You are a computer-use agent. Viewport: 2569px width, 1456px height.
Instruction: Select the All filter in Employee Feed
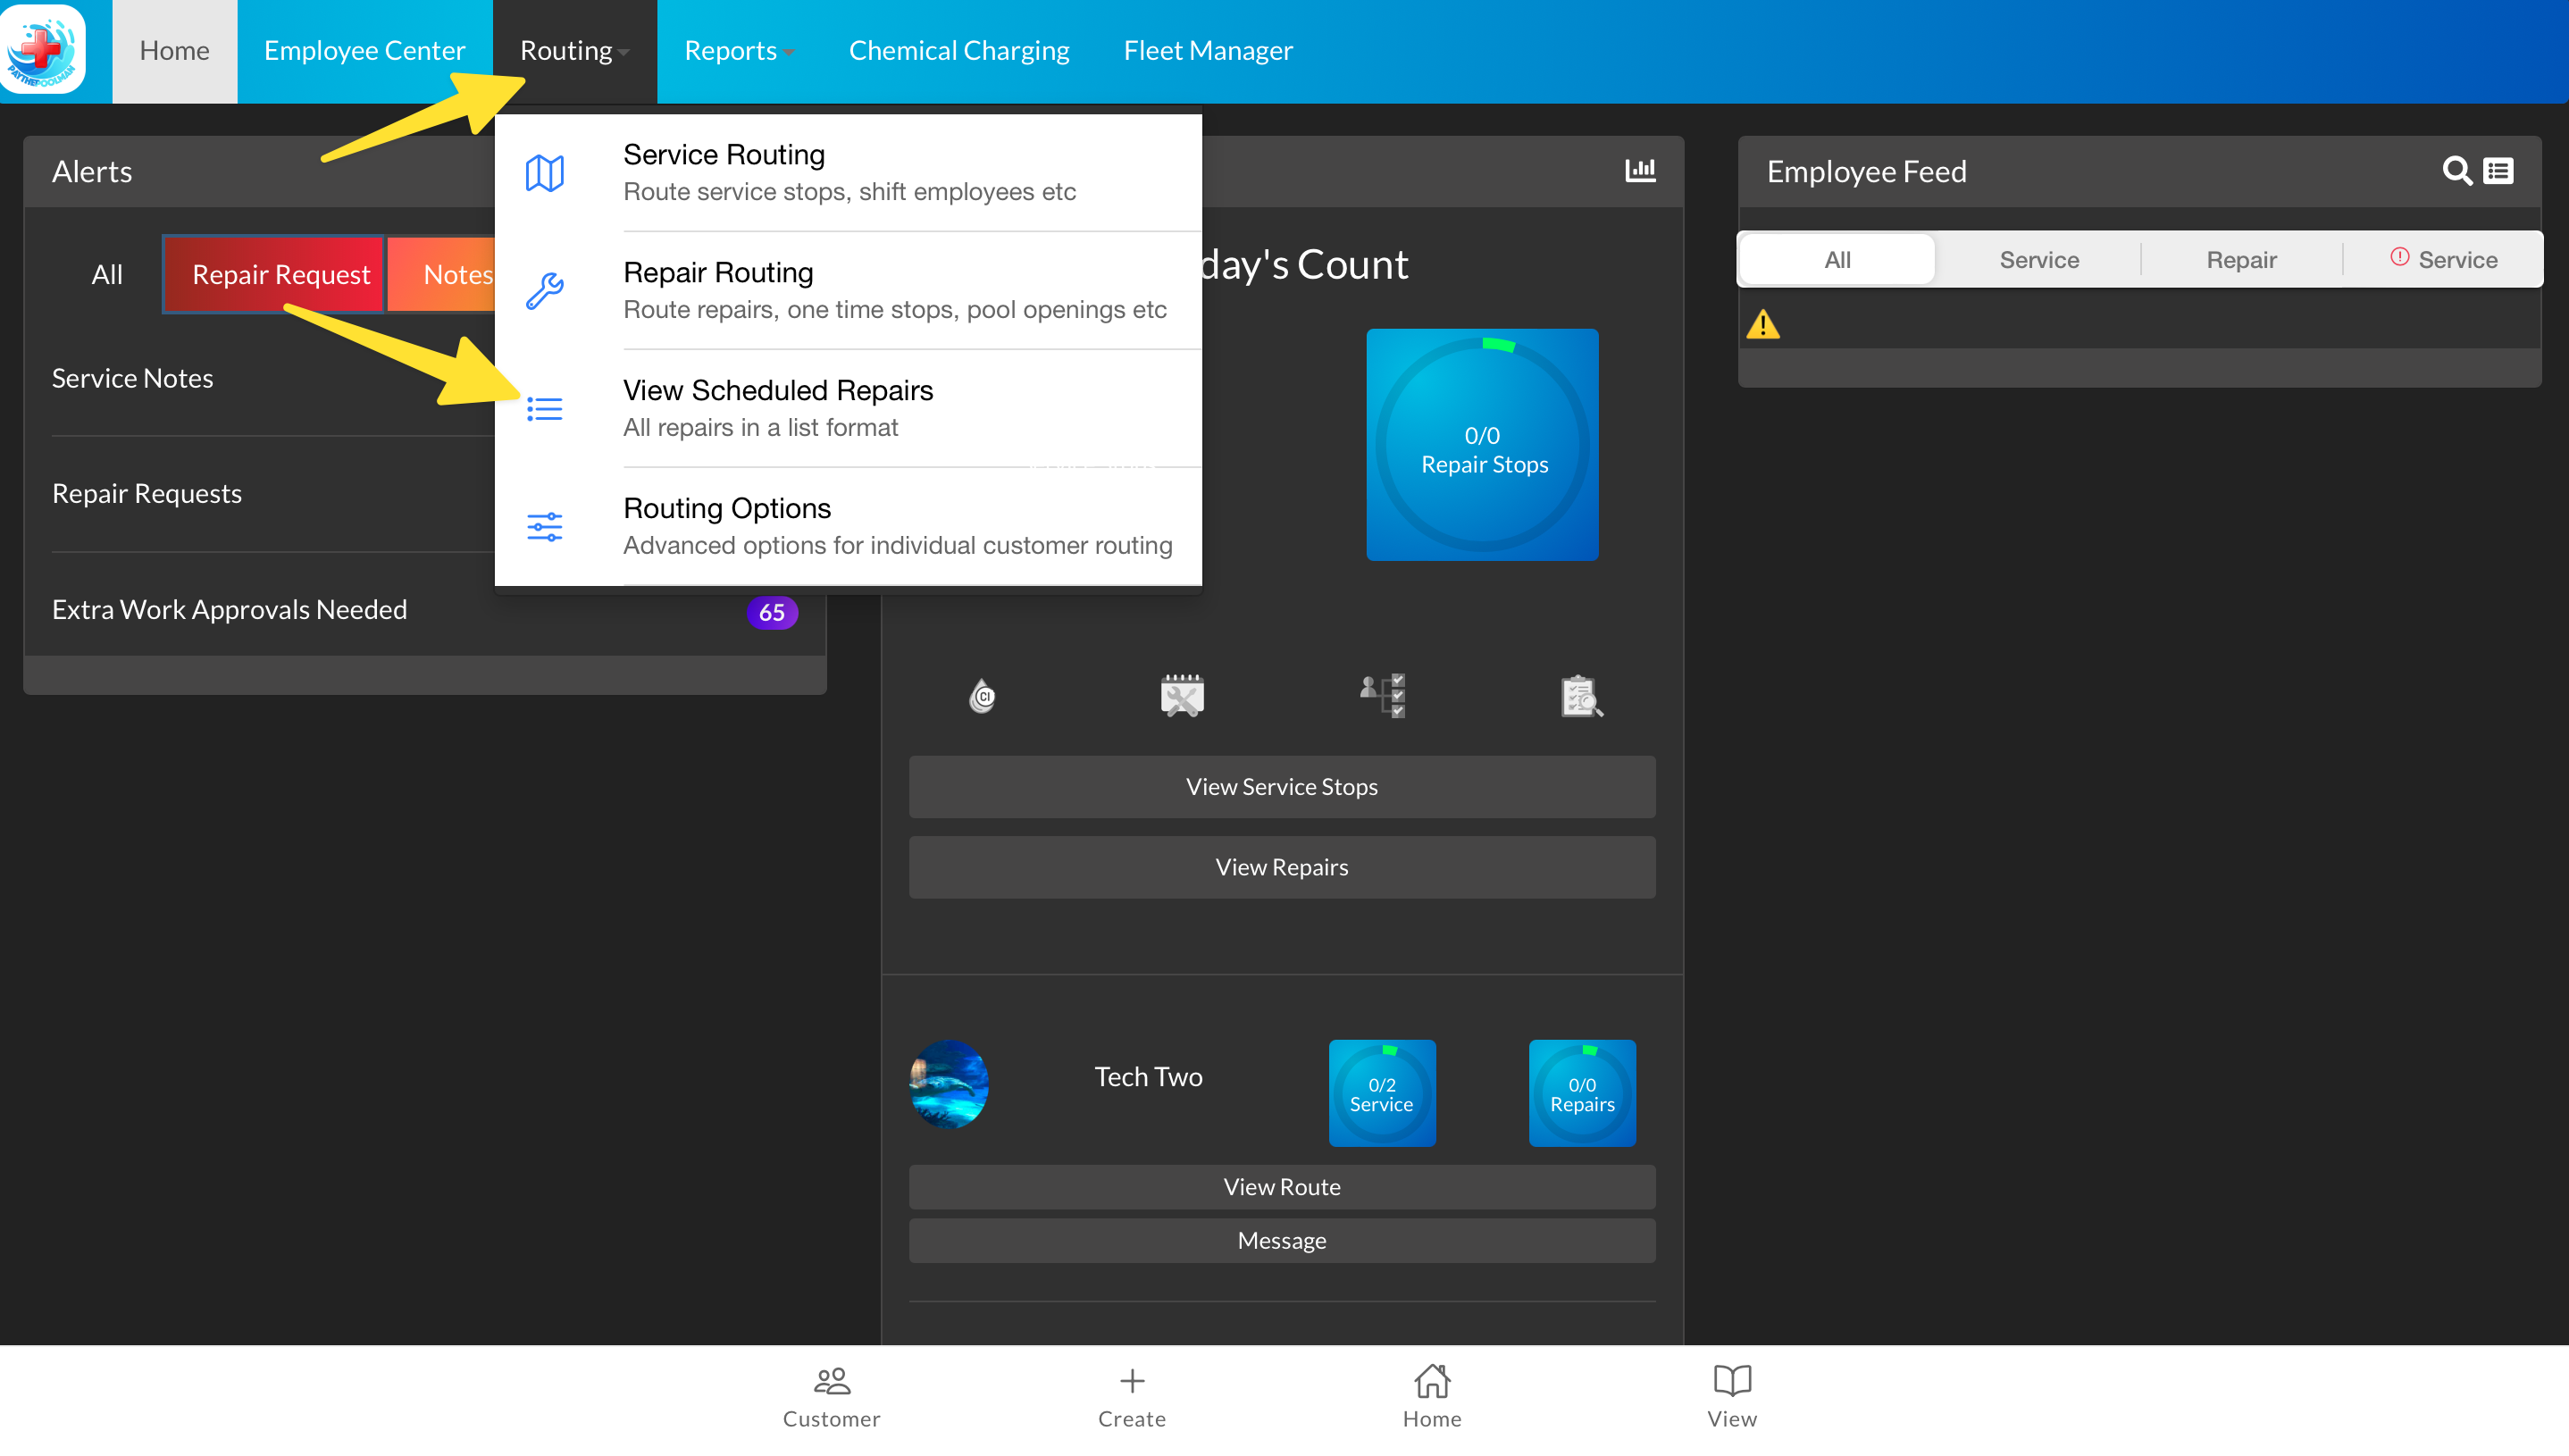click(x=1837, y=260)
